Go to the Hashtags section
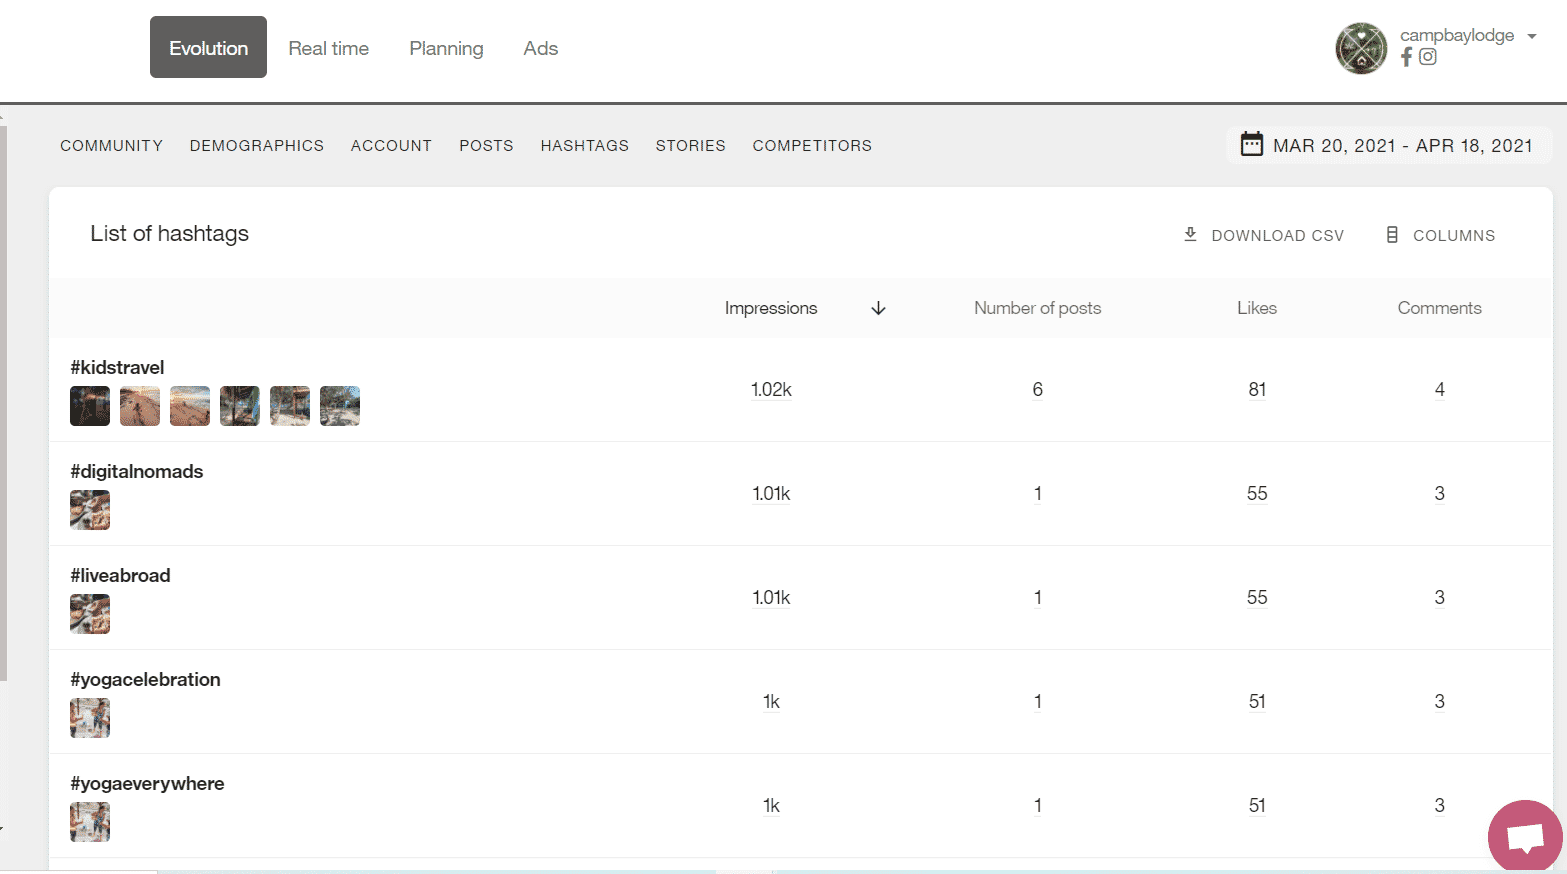The width and height of the screenshot is (1567, 874). [585, 145]
